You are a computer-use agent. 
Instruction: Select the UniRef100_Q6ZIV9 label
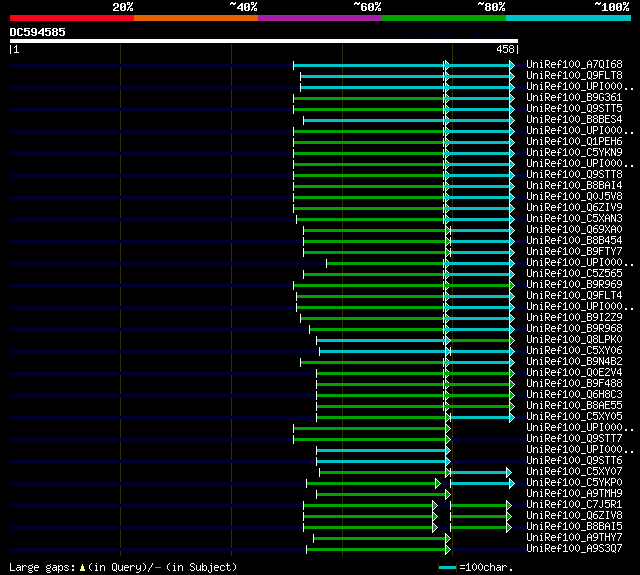click(574, 208)
